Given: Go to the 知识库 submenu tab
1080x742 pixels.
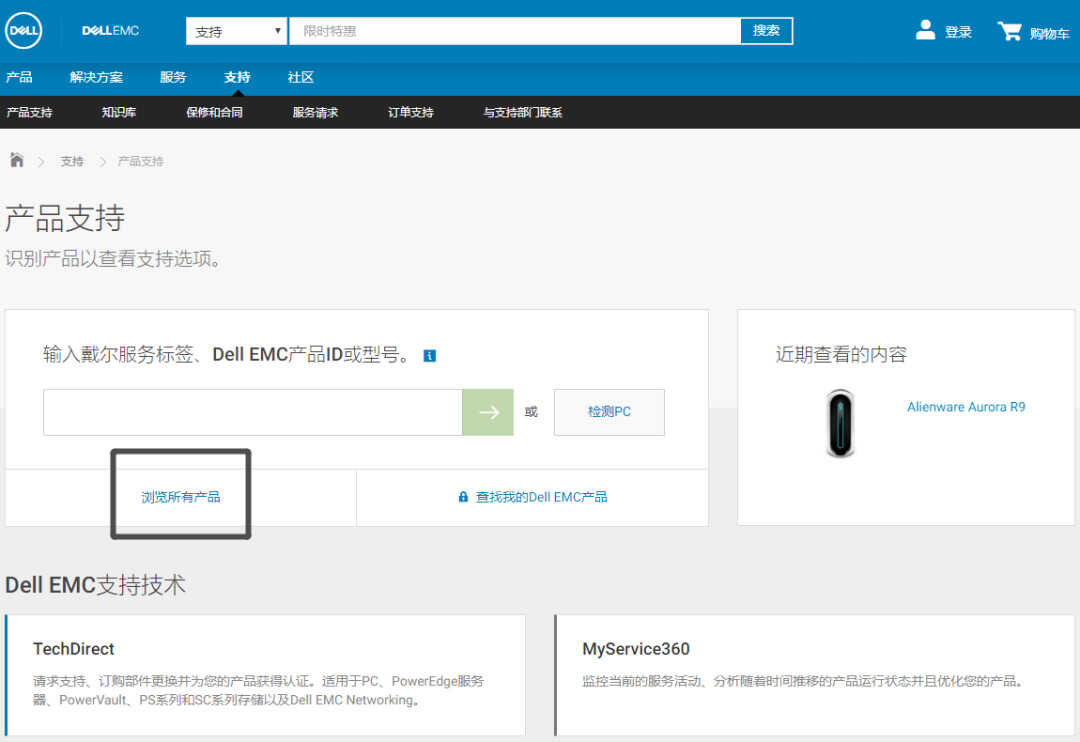Looking at the screenshot, I should [119, 112].
